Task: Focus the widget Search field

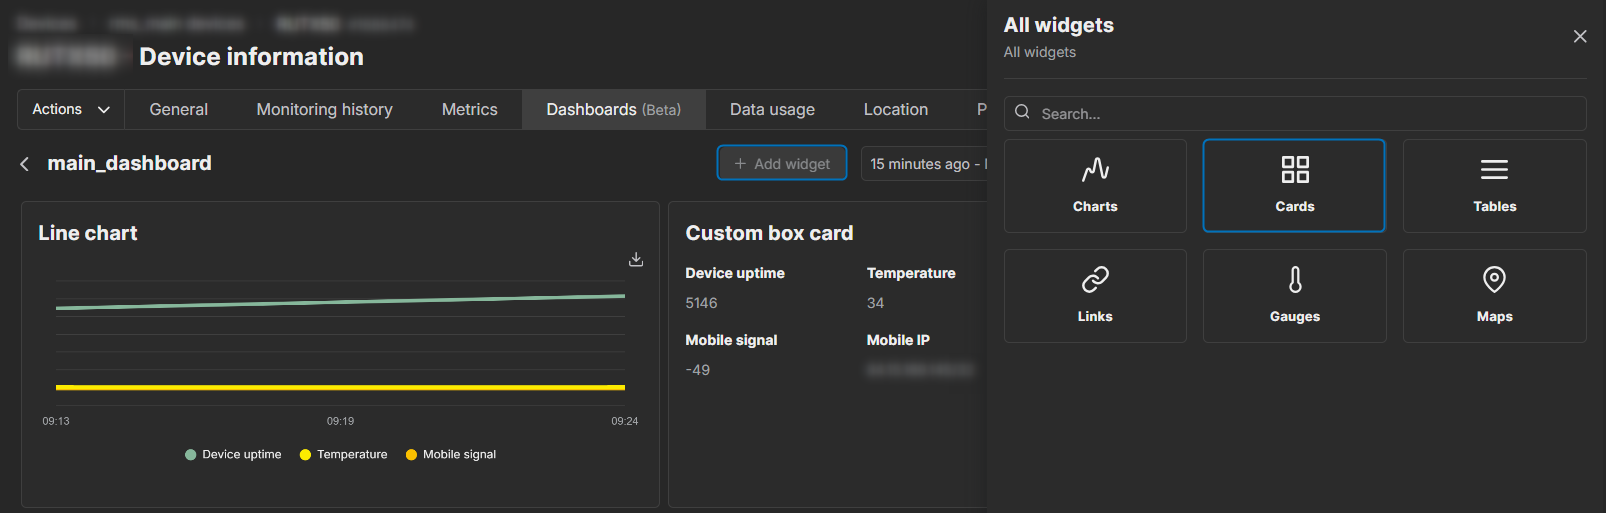Action: [x=1300, y=114]
